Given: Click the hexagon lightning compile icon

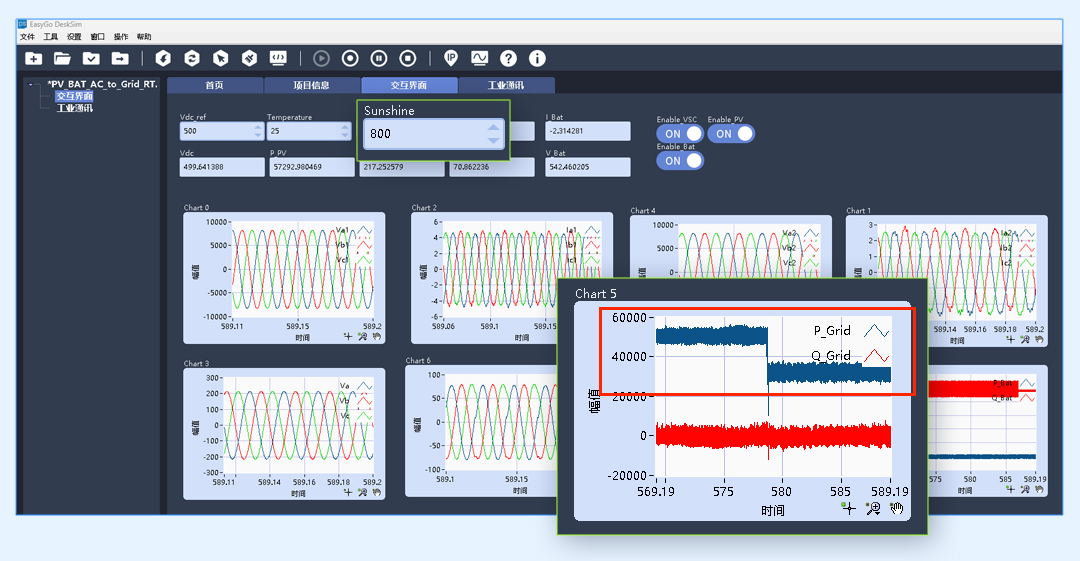Looking at the screenshot, I should pyautogui.click(x=163, y=59).
